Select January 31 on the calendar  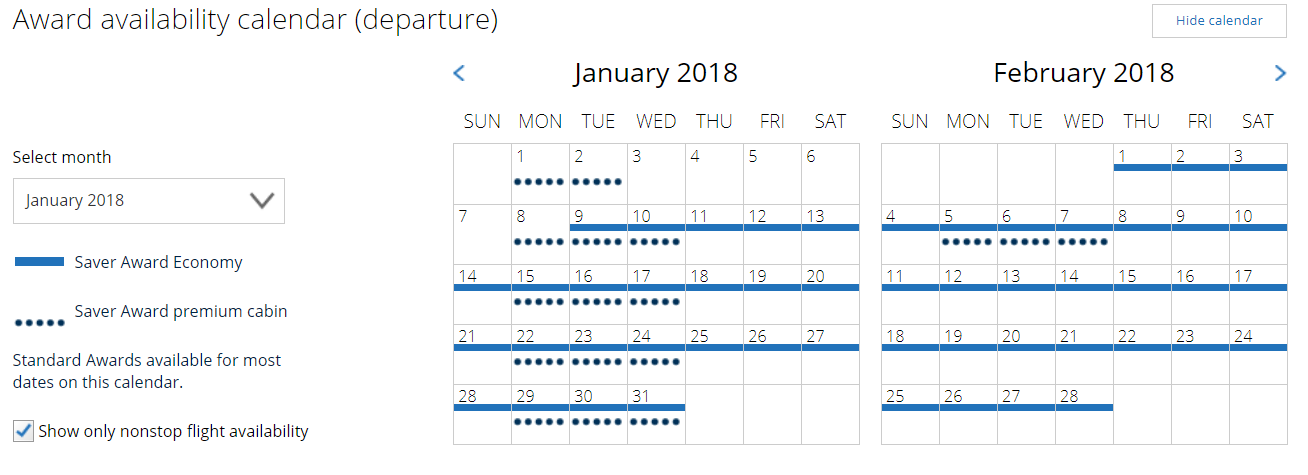click(x=656, y=414)
